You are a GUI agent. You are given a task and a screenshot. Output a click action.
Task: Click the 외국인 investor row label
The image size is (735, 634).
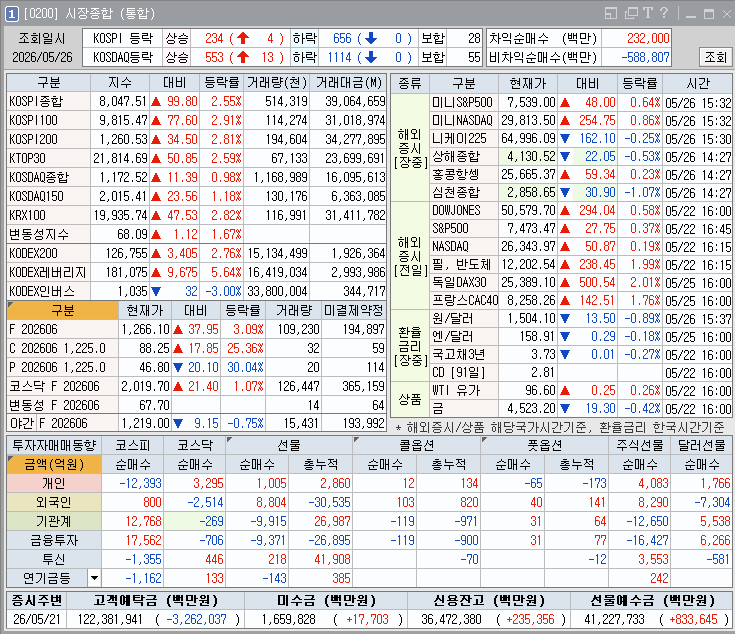click(54, 502)
